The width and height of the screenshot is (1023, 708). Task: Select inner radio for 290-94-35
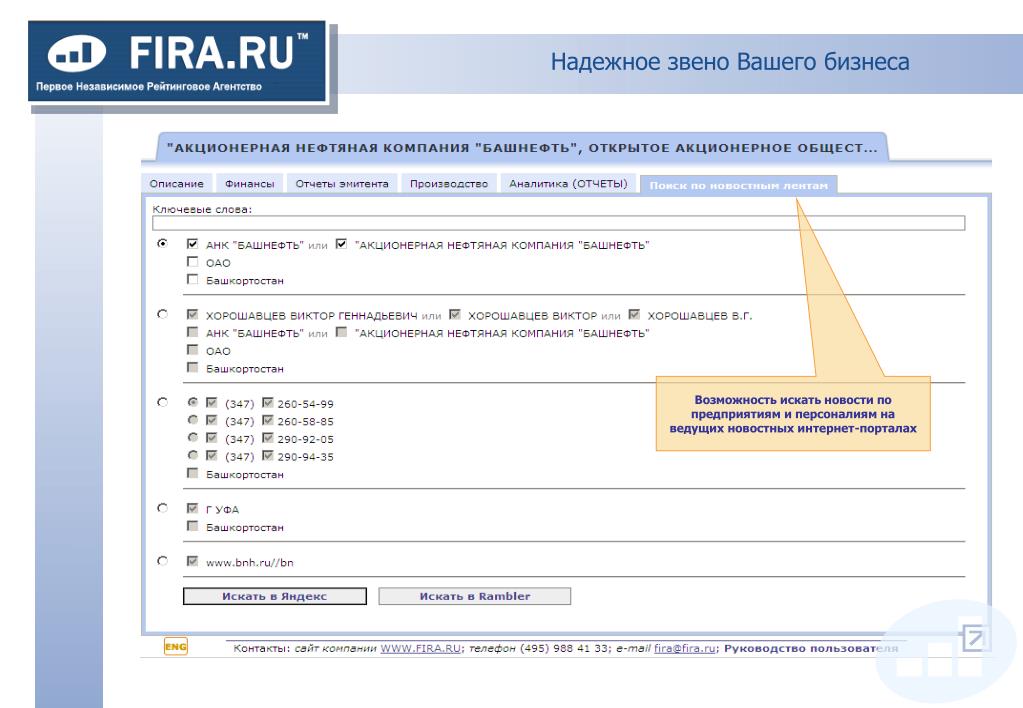click(192, 455)
